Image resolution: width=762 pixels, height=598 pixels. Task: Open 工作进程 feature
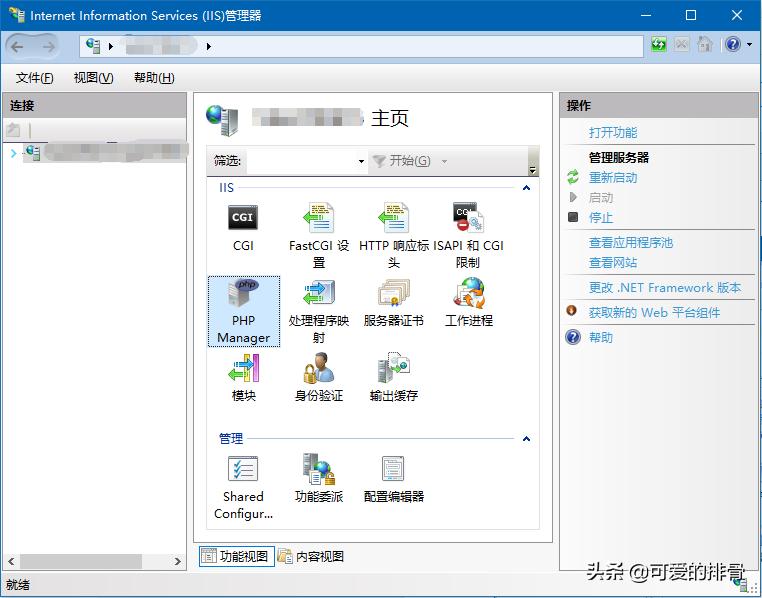pyautogui.click(x=469, y=293)
